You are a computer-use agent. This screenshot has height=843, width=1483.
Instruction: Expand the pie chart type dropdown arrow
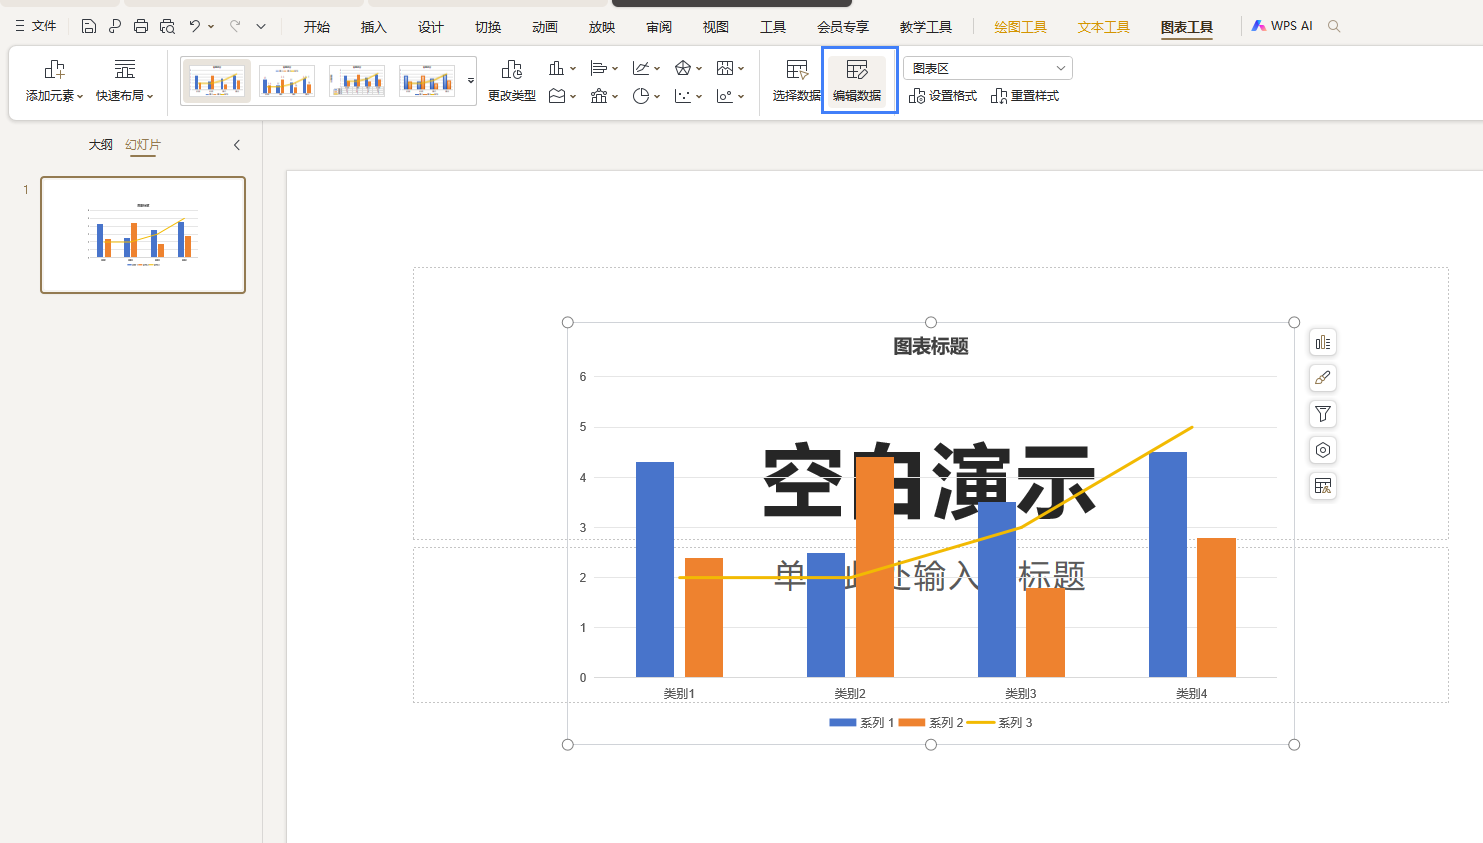click(657, 96)
